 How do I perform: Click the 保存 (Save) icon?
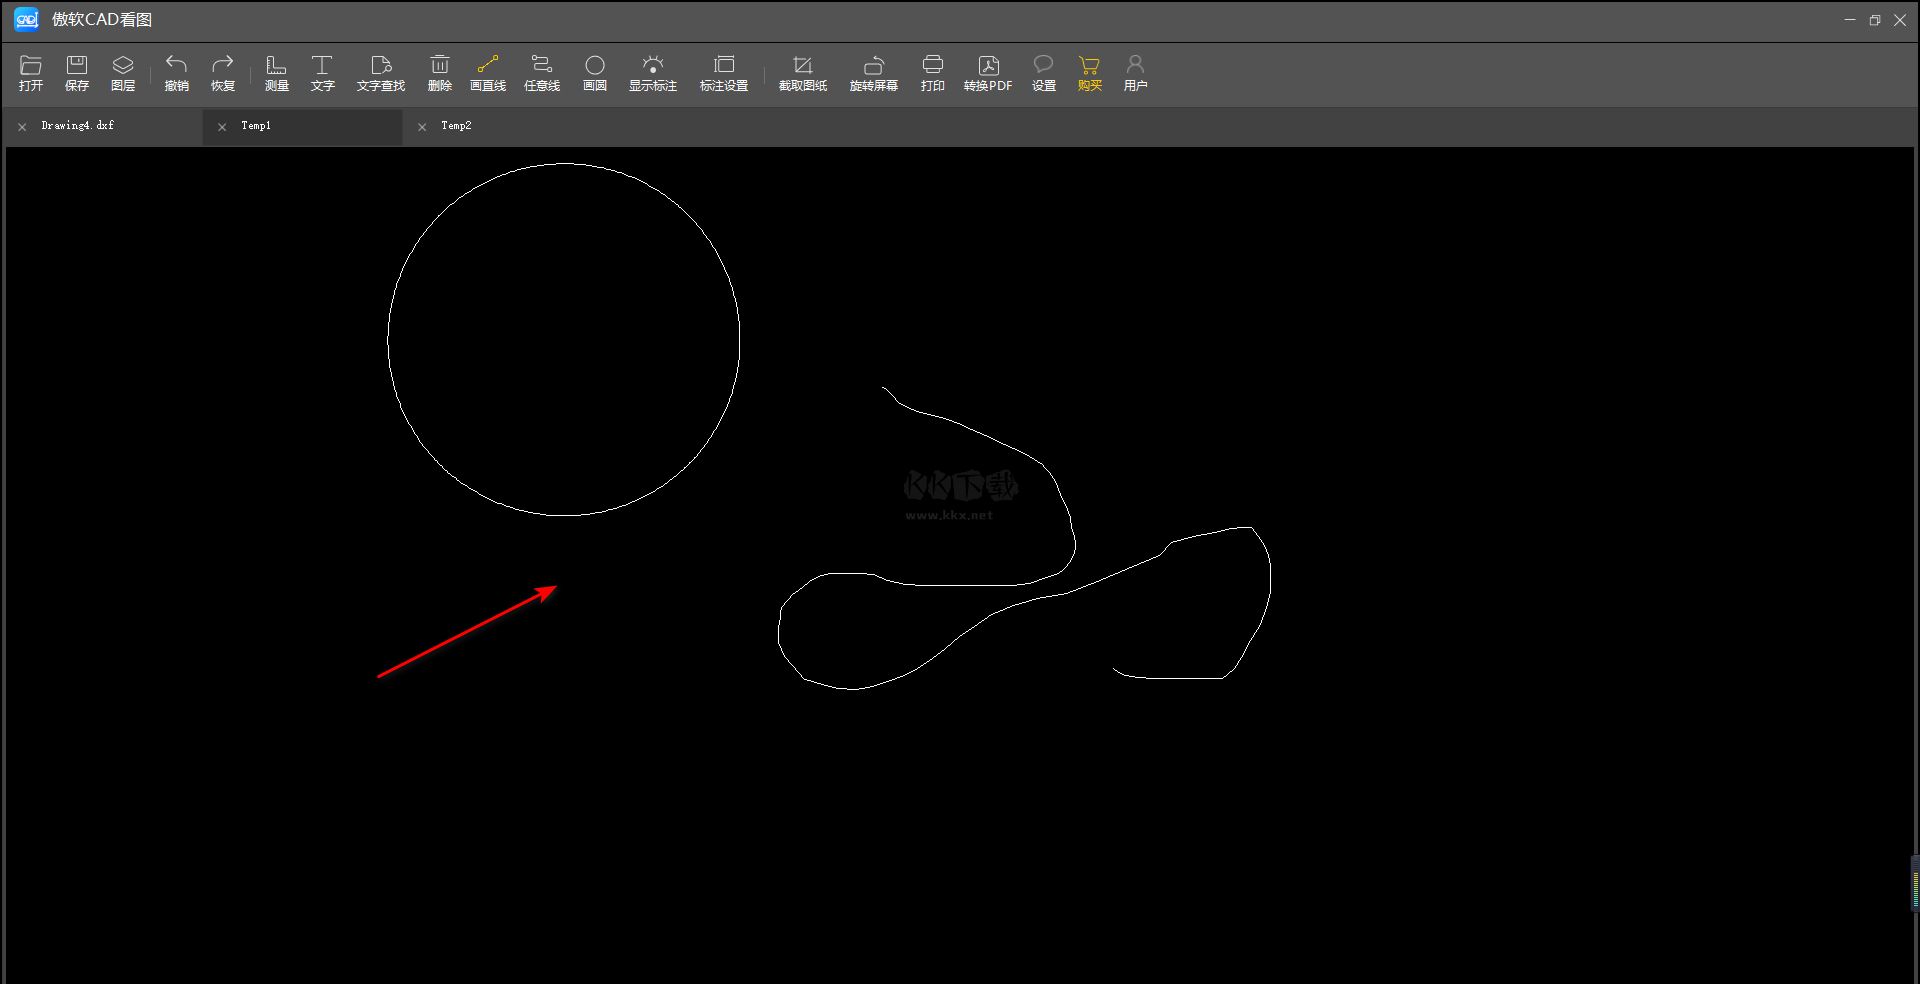pos(77,73)
